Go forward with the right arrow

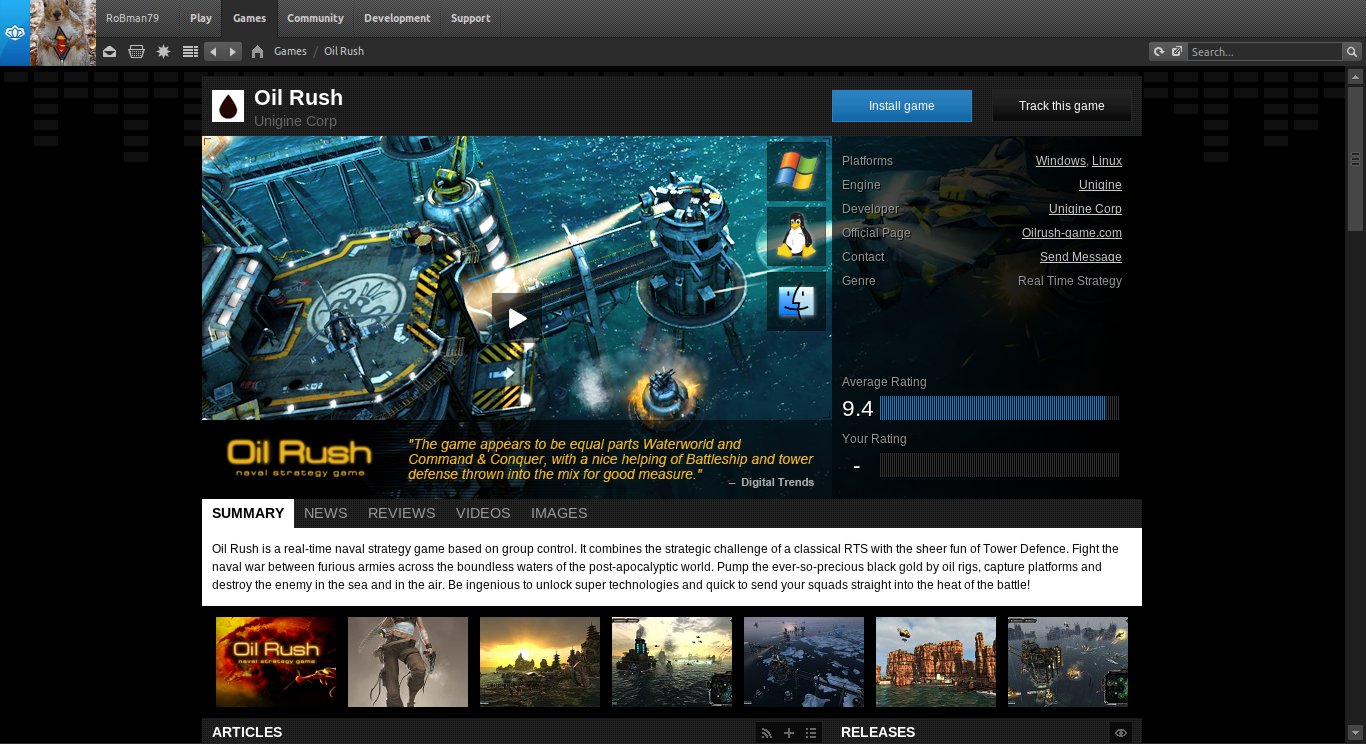(233, 51)
